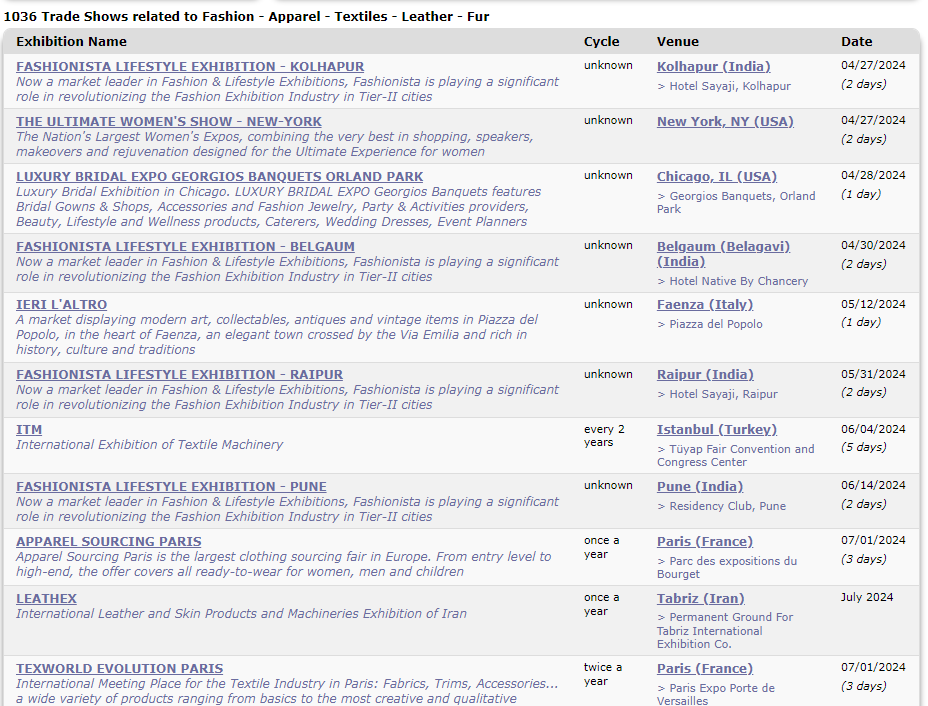The width and height of the screenshot is (928, 706).
Task: Open the Texworld Evolution Paris link
Action: tap(120, 669)
